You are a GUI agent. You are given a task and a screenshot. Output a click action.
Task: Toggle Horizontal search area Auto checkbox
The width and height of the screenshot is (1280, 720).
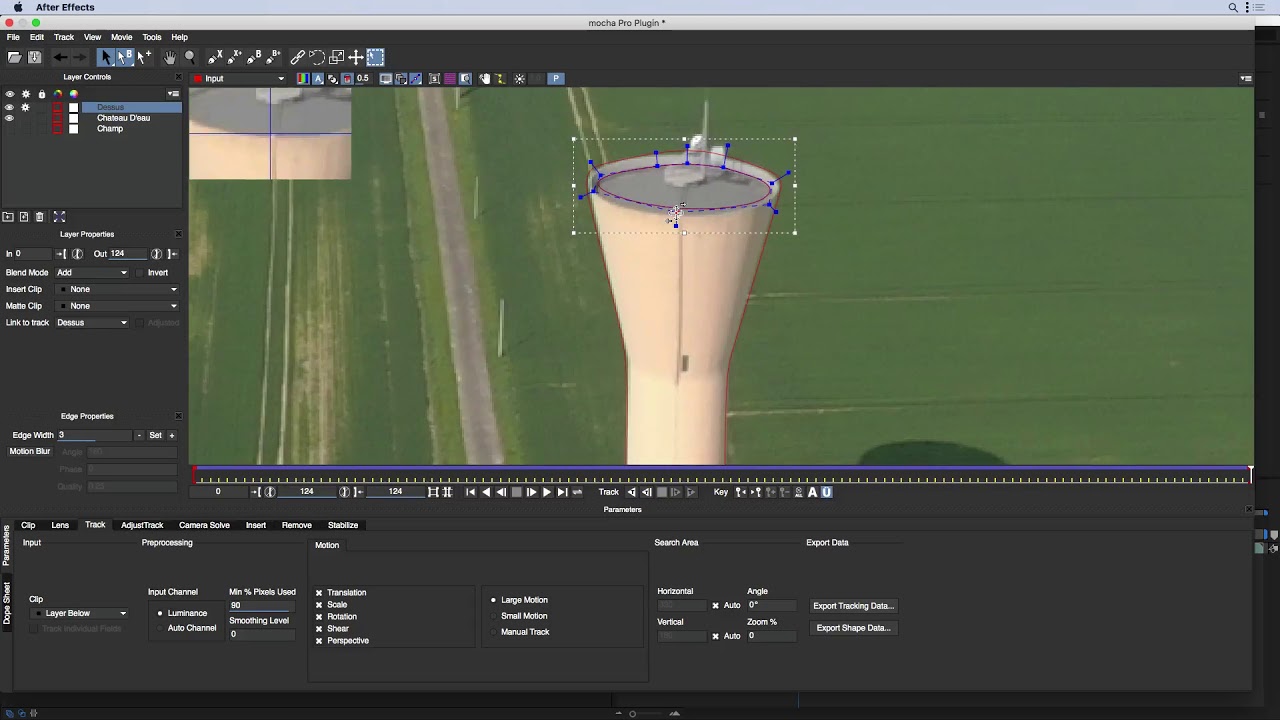point(715,606)
